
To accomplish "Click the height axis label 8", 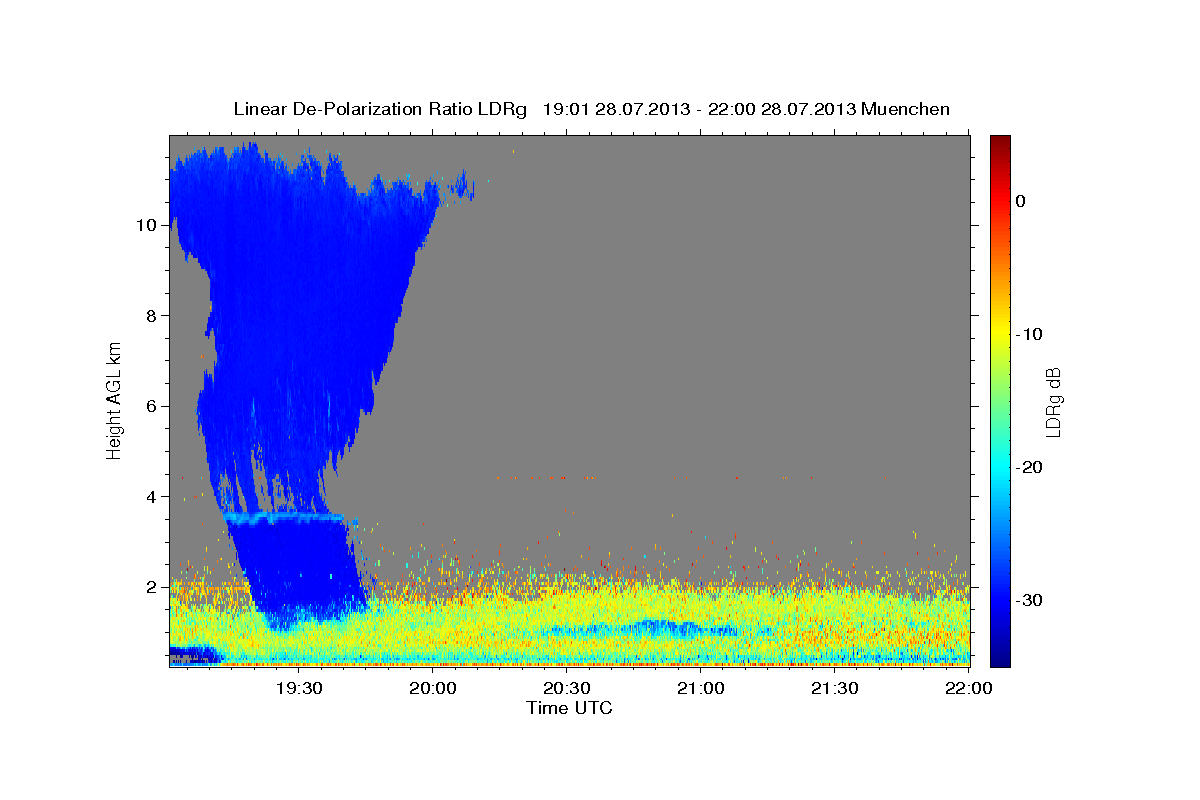I will [x=154, y=316].
